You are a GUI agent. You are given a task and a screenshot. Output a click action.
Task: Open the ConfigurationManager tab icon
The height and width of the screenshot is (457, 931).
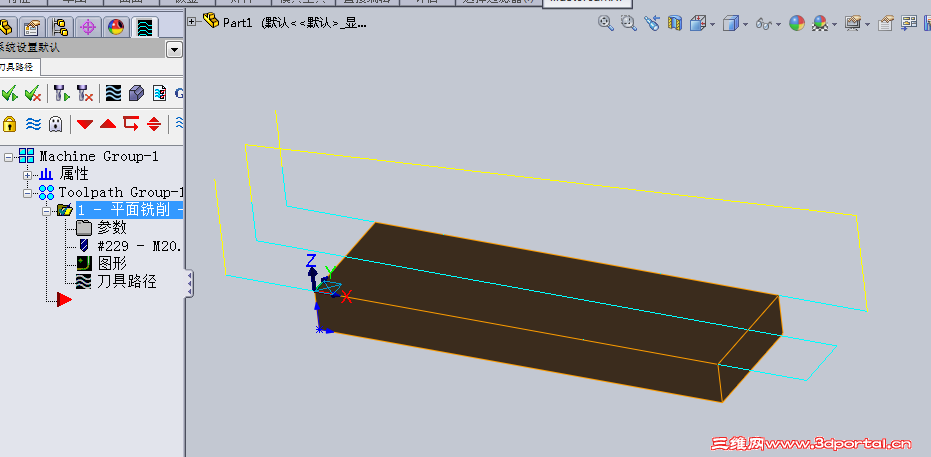click(60, 27)
